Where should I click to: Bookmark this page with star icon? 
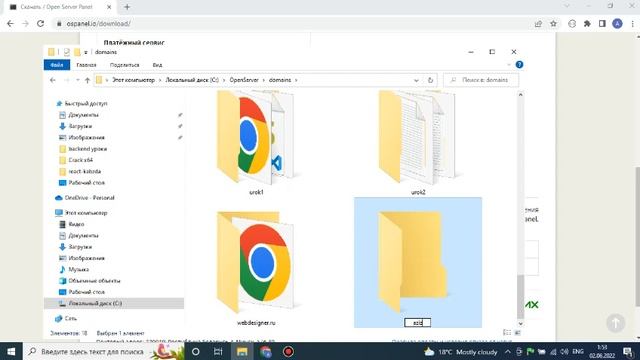pos(553,24)
